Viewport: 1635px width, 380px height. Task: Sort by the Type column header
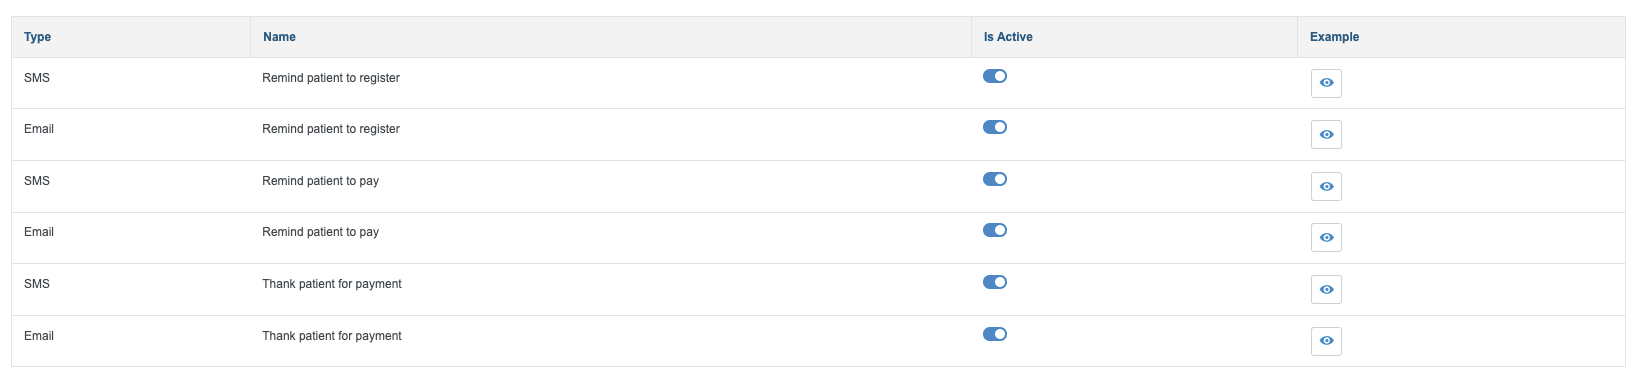(x=37, y=37)
